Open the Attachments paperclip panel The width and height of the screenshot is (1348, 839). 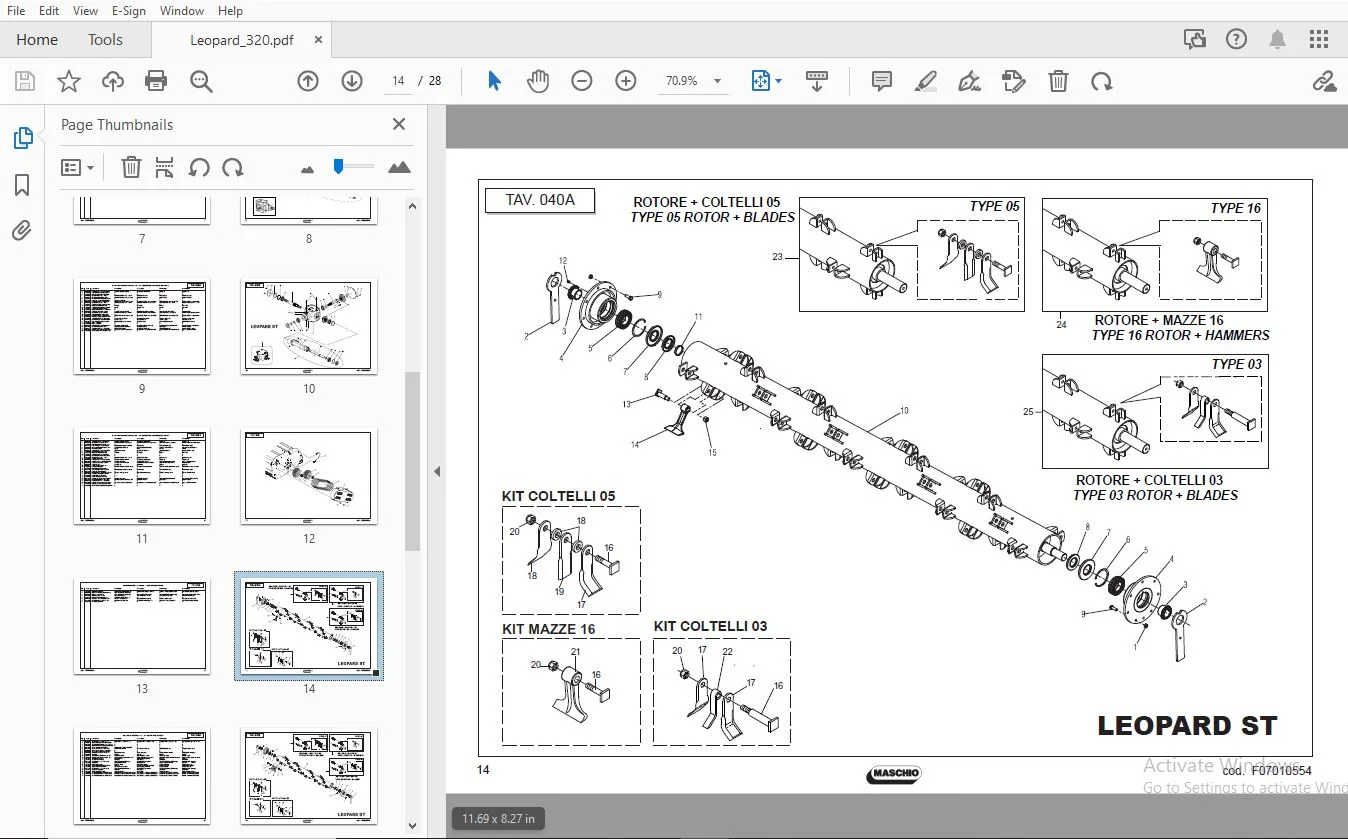[22, 231]
